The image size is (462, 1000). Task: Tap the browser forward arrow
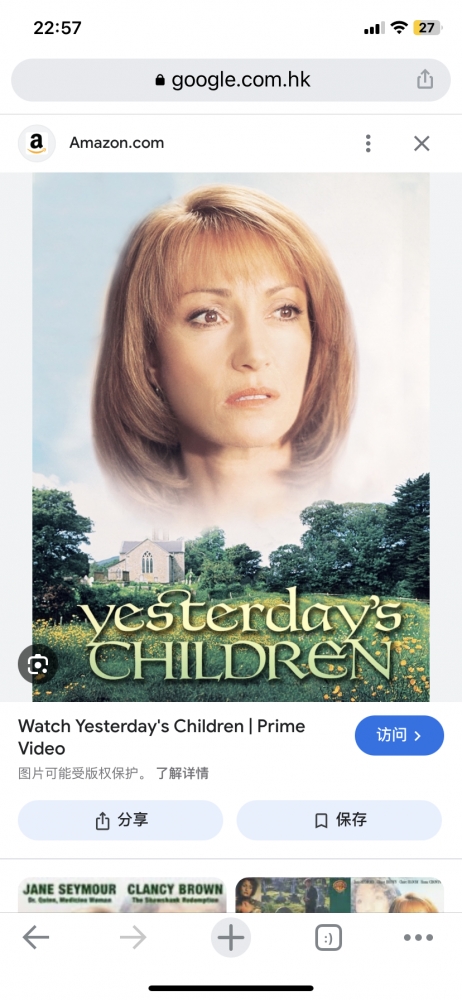tap(133, 938)
